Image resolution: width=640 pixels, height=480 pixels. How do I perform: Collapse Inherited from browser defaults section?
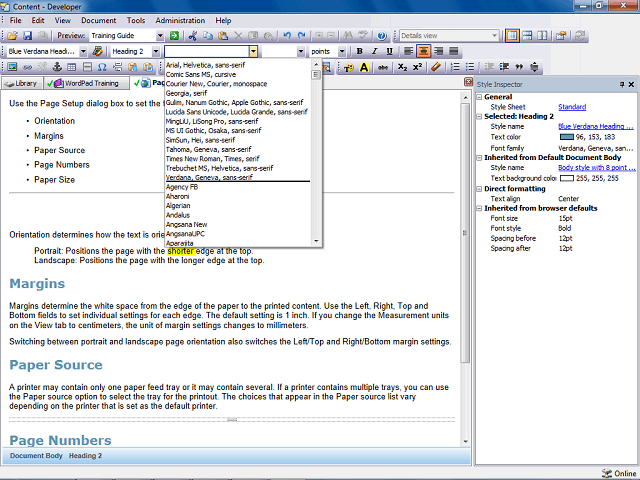[479, 209]
